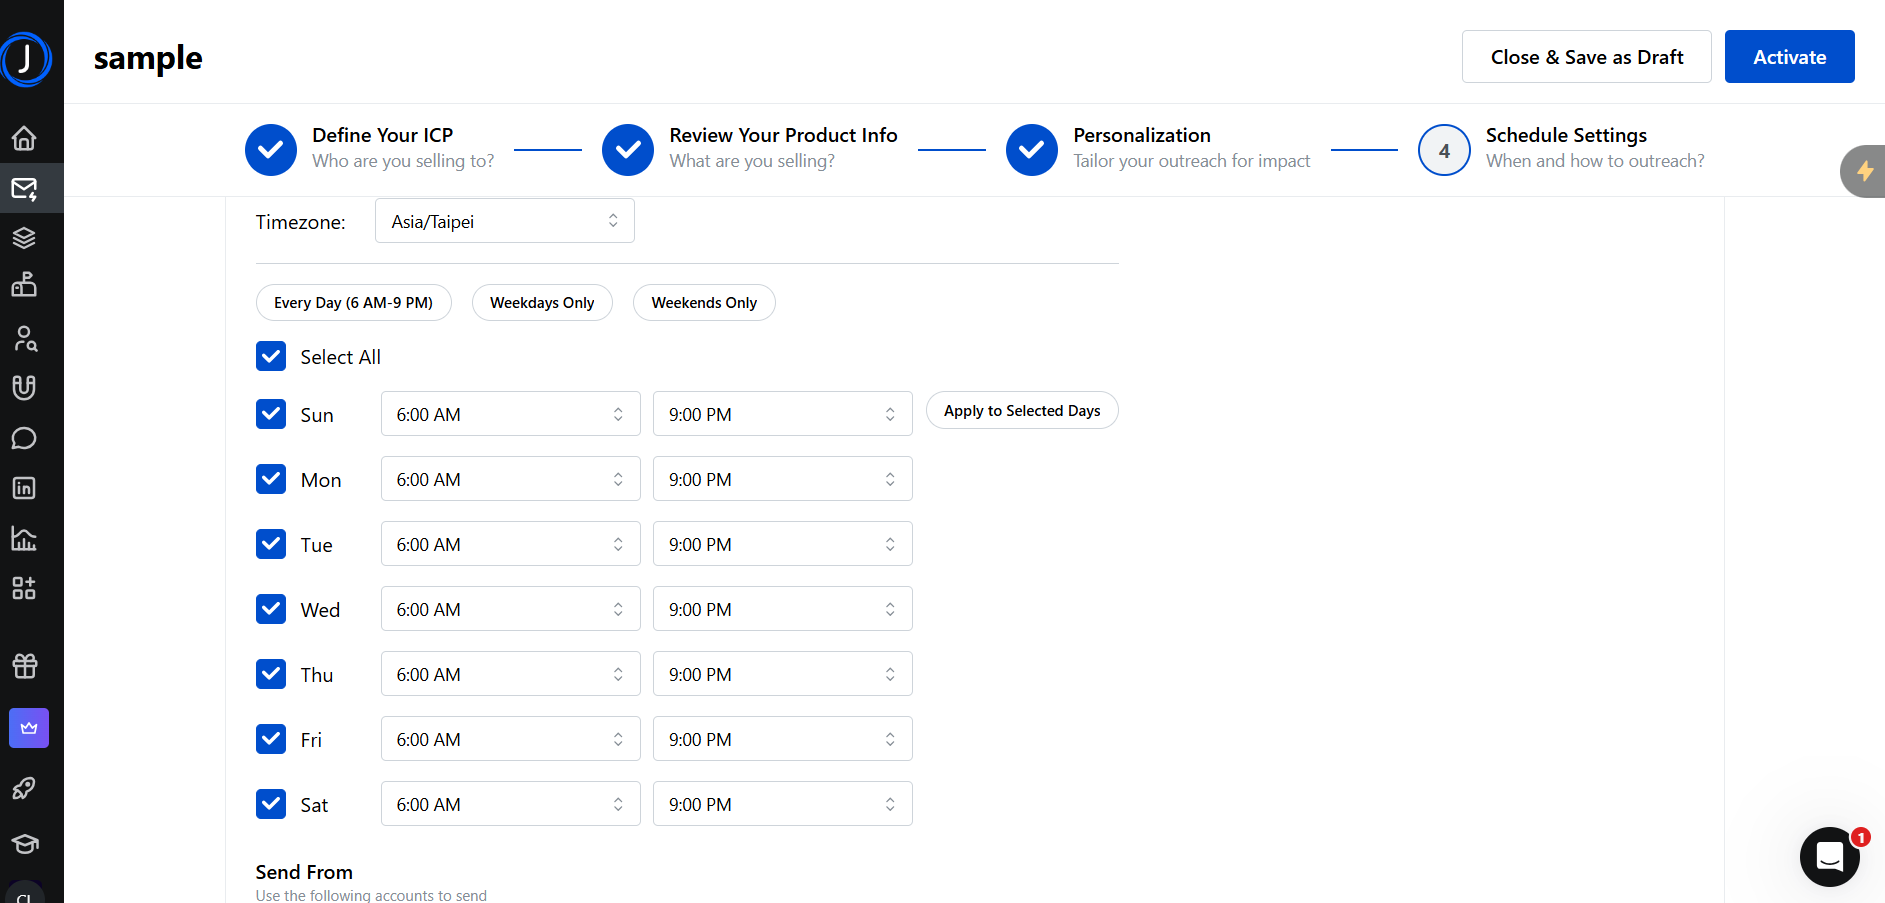Viewport: 1885px width, 903px height.
Task: Click the people search icon in sidebar
Action: coord(24,338)
